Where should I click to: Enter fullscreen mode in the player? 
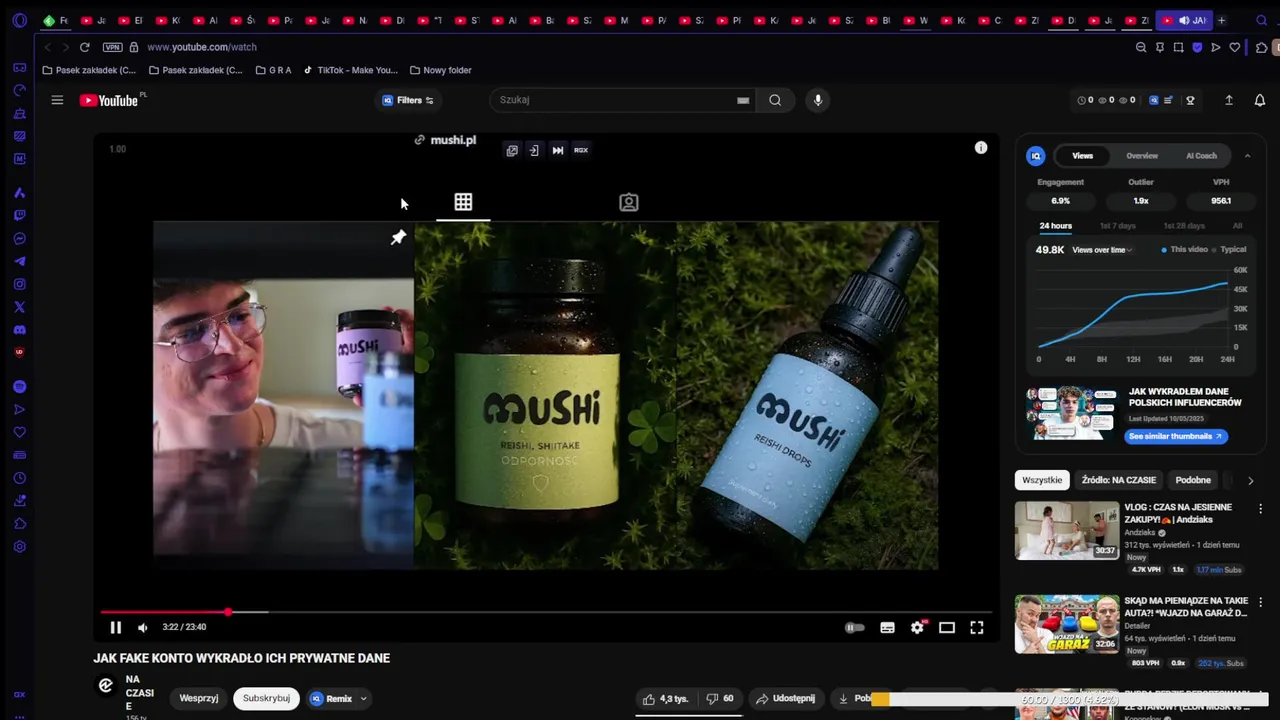point(977,627)
